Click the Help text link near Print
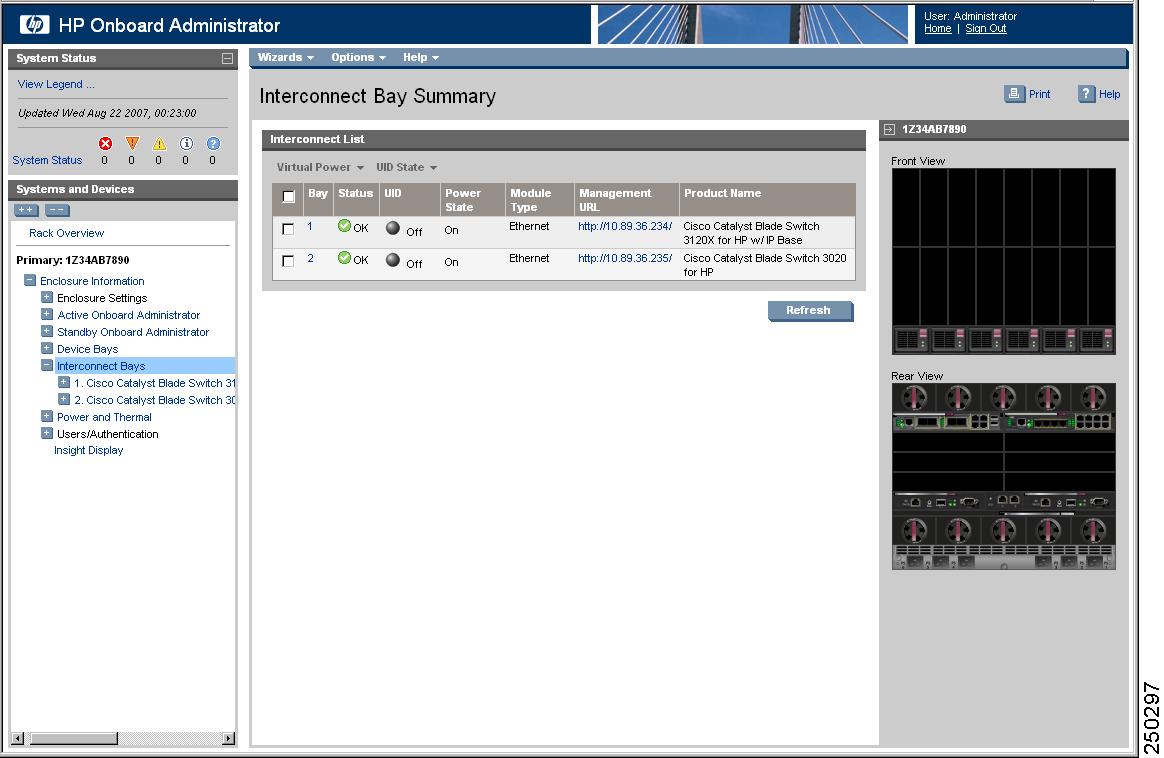1164x758 pixels. [1110, 94]
